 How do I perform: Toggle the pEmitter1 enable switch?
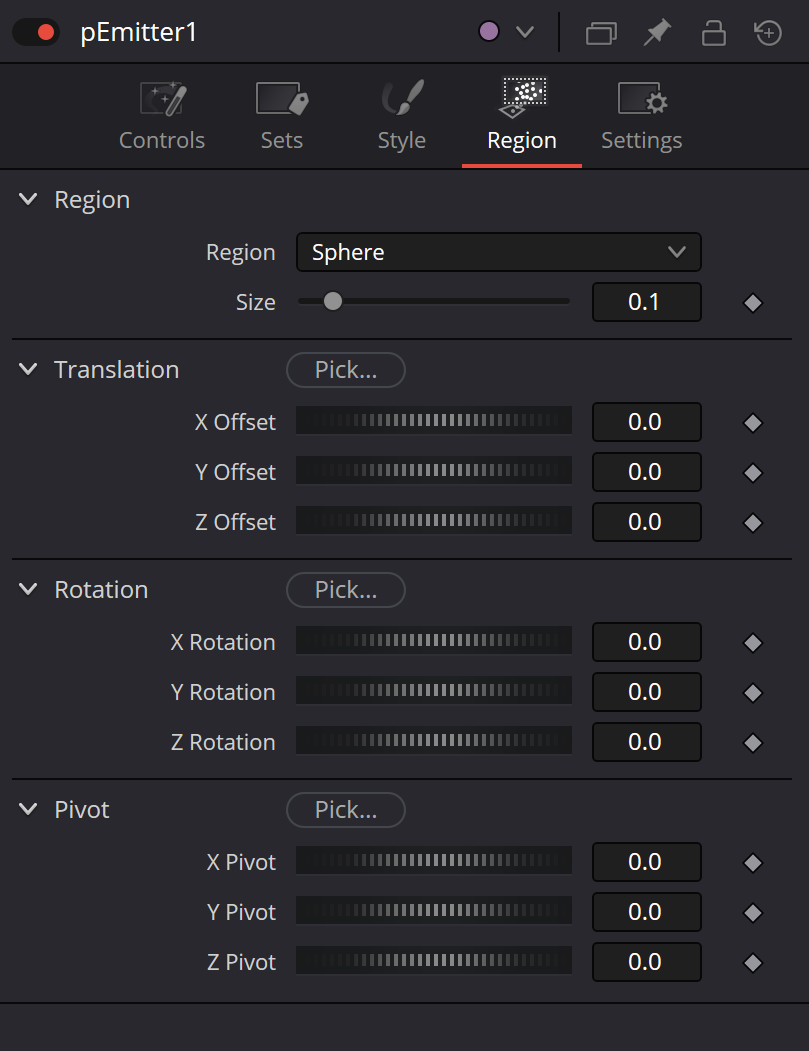(x=36, y=32)
